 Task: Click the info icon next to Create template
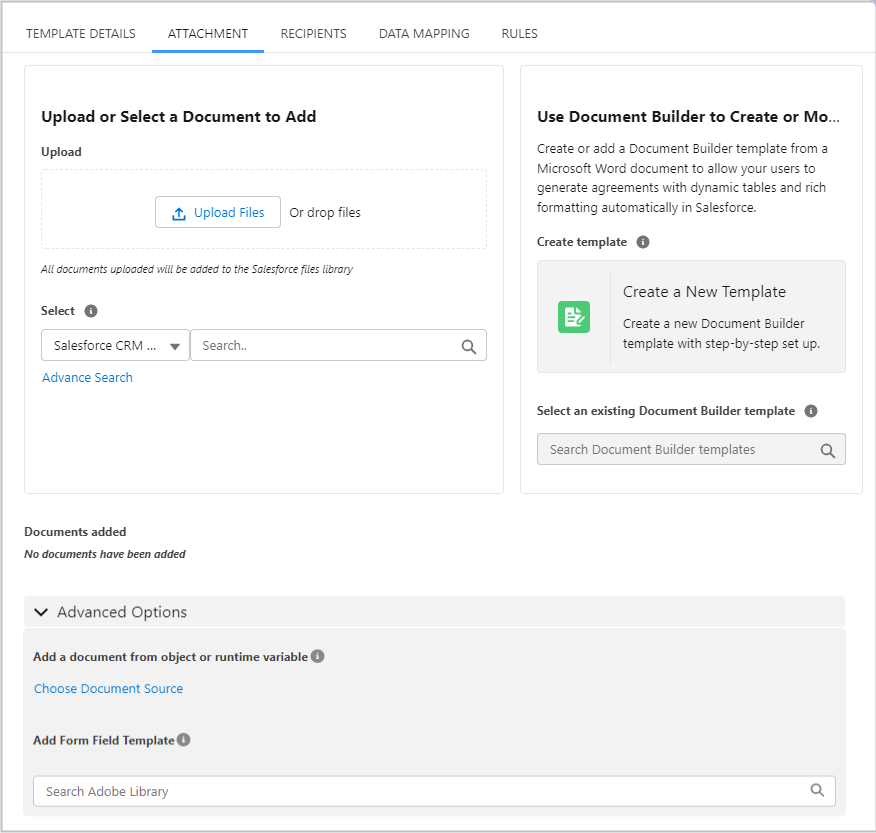643,241
